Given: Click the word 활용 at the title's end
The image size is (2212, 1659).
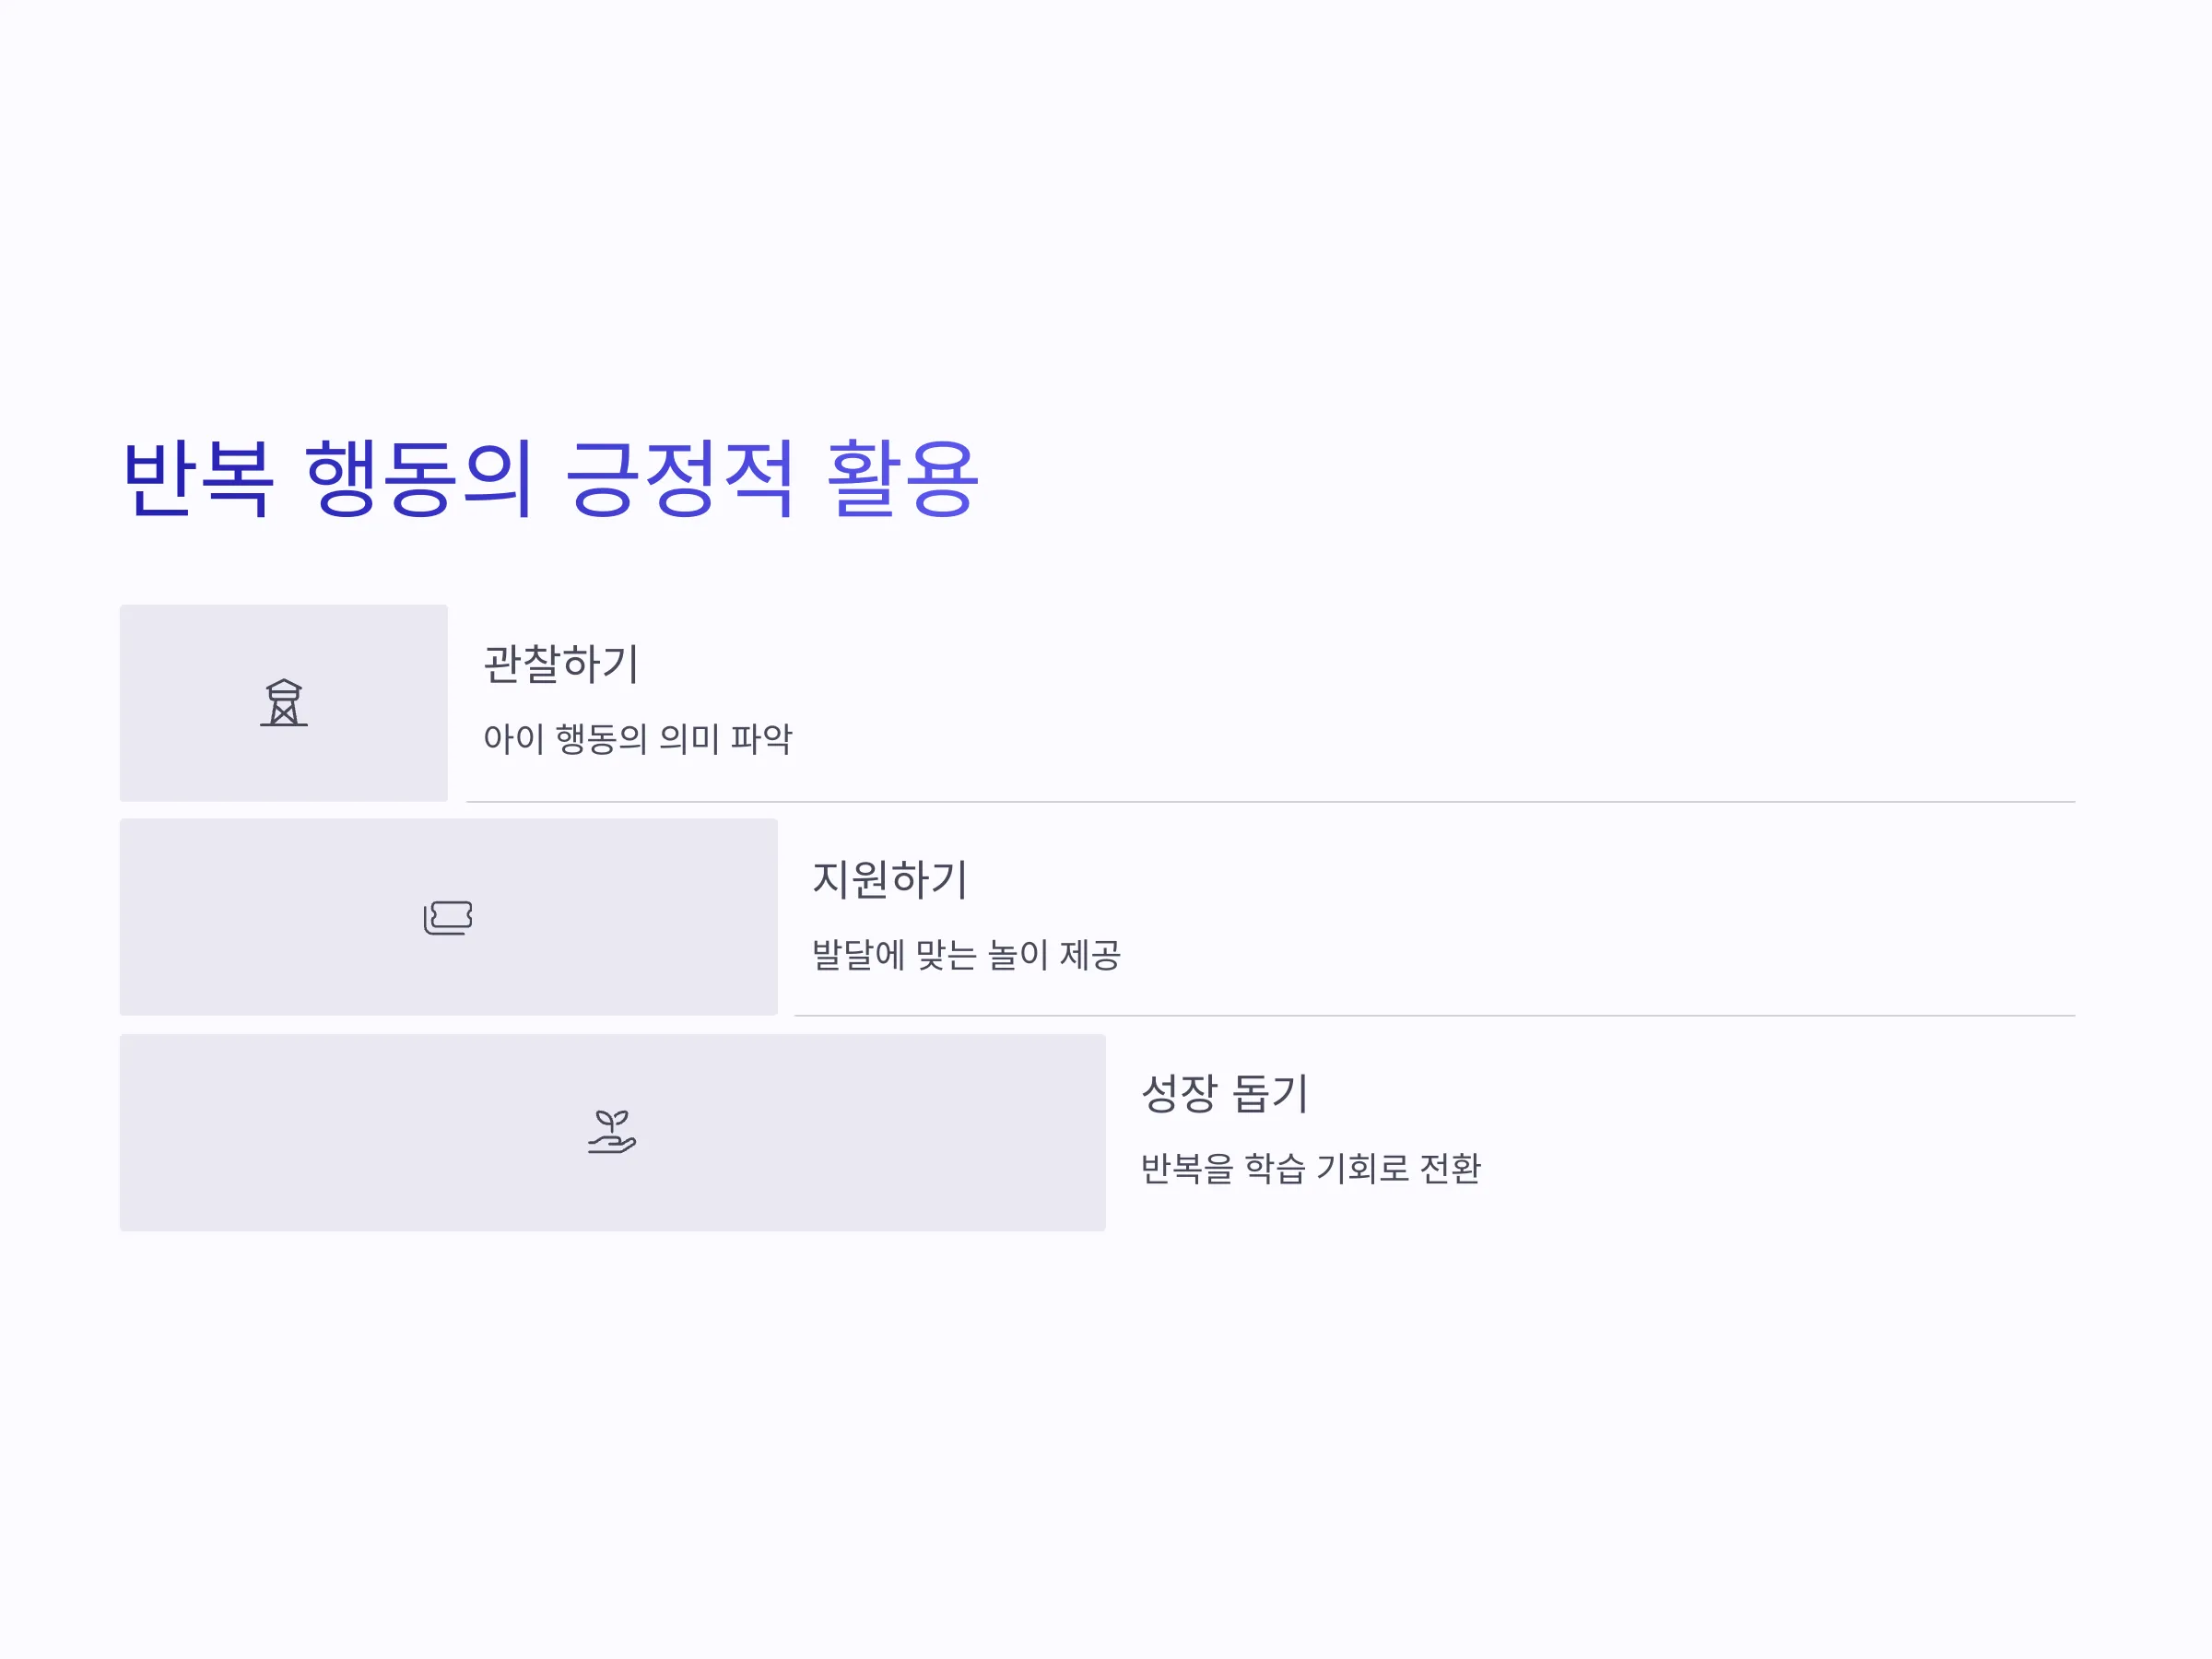Looking at the screenshot, I should coord(902,478).
